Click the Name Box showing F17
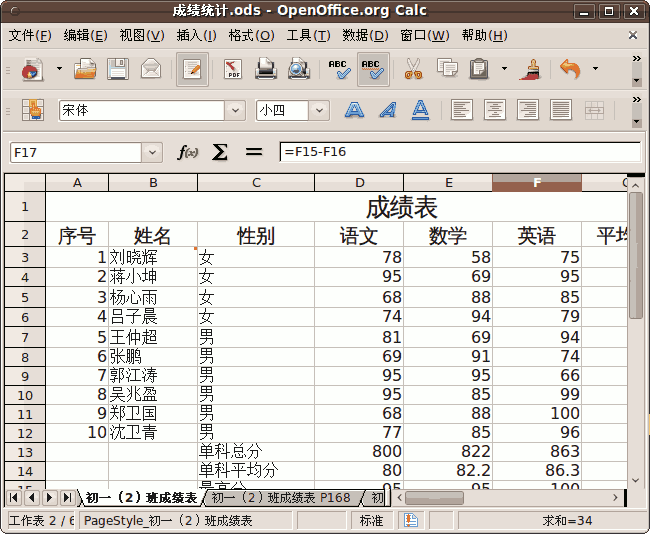 coord(75,153)
